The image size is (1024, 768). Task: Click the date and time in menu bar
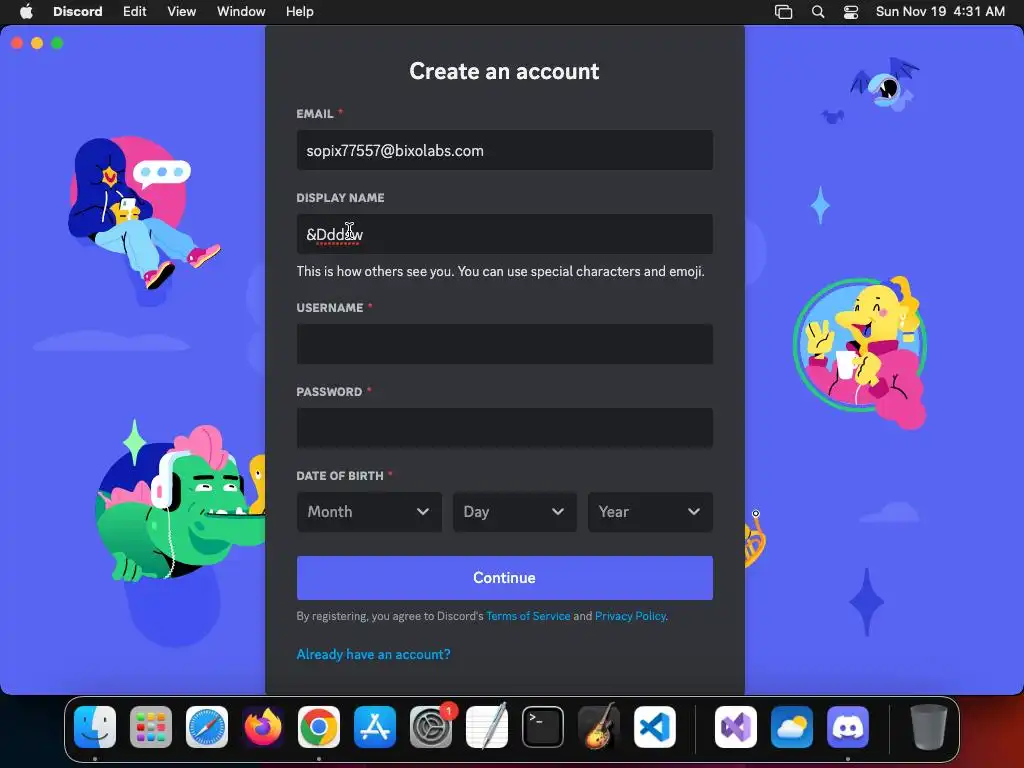click(x=940, y=12)
